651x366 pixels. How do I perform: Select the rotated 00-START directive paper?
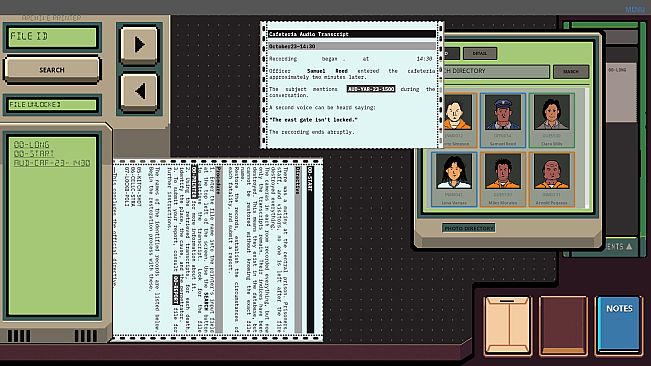[x=218, y=249]
